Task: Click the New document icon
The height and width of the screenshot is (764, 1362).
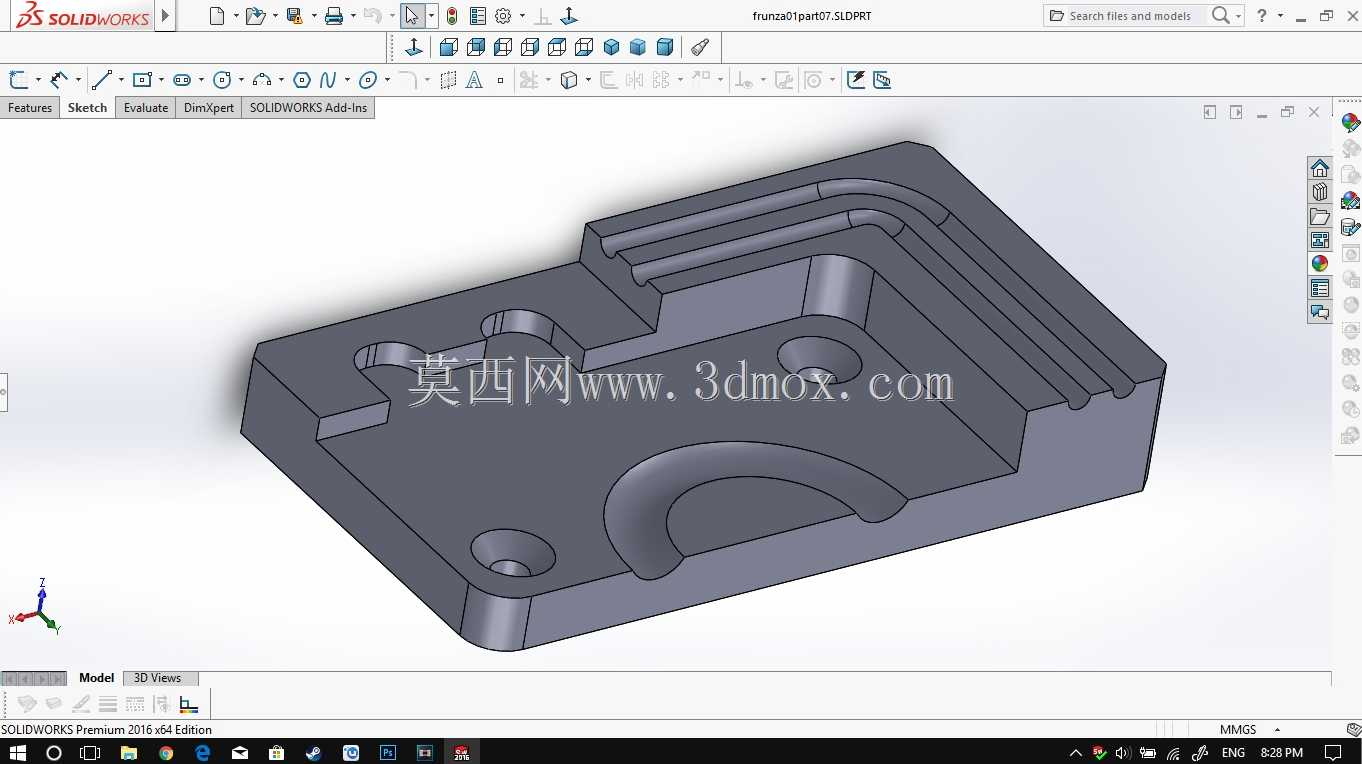Action: point(217,16)
